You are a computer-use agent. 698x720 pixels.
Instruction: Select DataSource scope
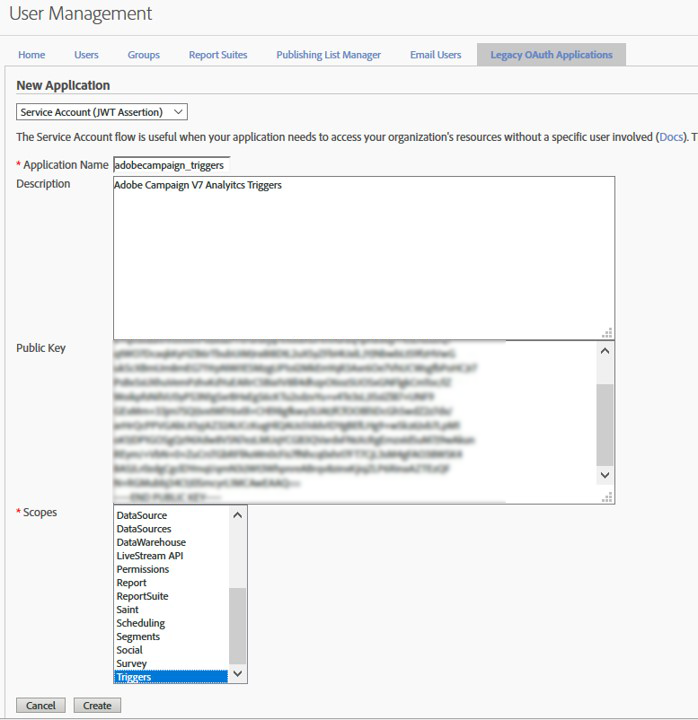pos(171,515)
